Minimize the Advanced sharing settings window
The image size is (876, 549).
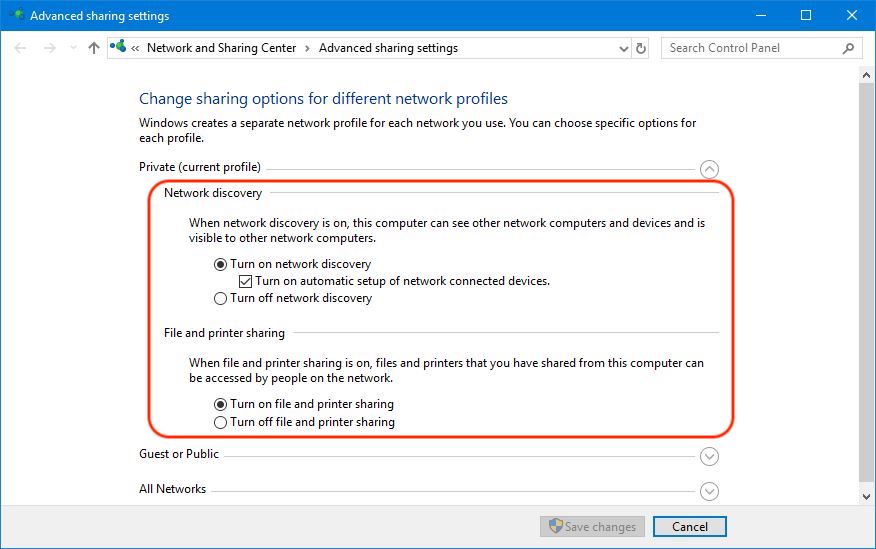(x=761, y=15)
